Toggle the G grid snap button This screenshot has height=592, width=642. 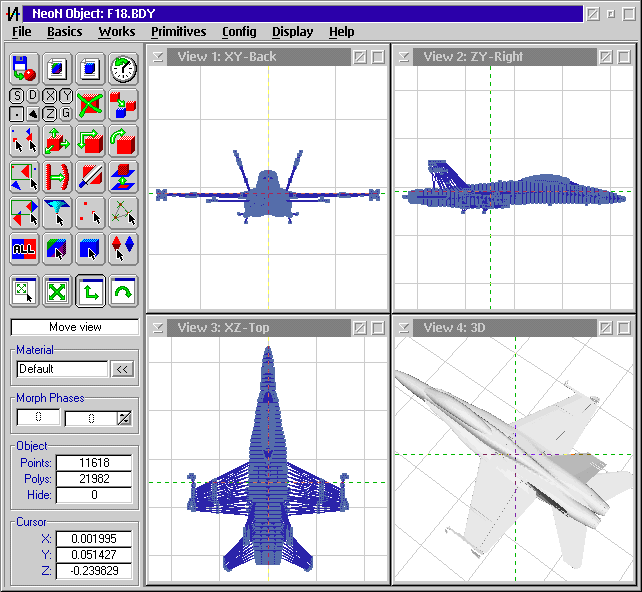(x=66, y=113)
